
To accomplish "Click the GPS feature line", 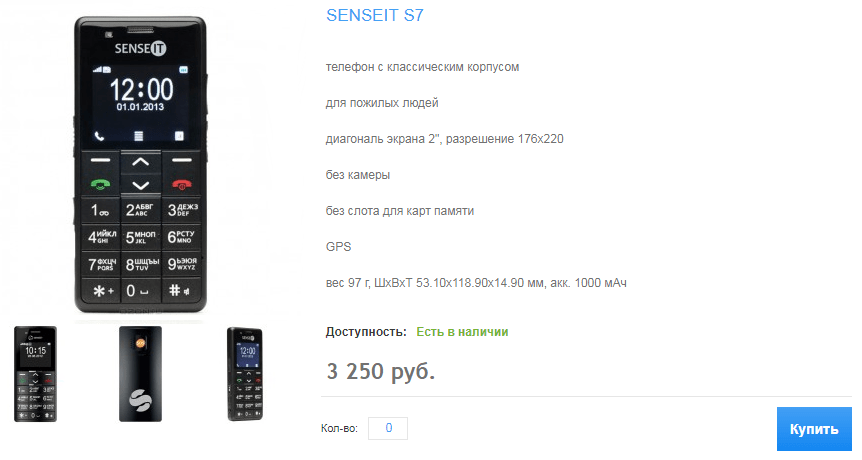I will [x=338, y=247].
